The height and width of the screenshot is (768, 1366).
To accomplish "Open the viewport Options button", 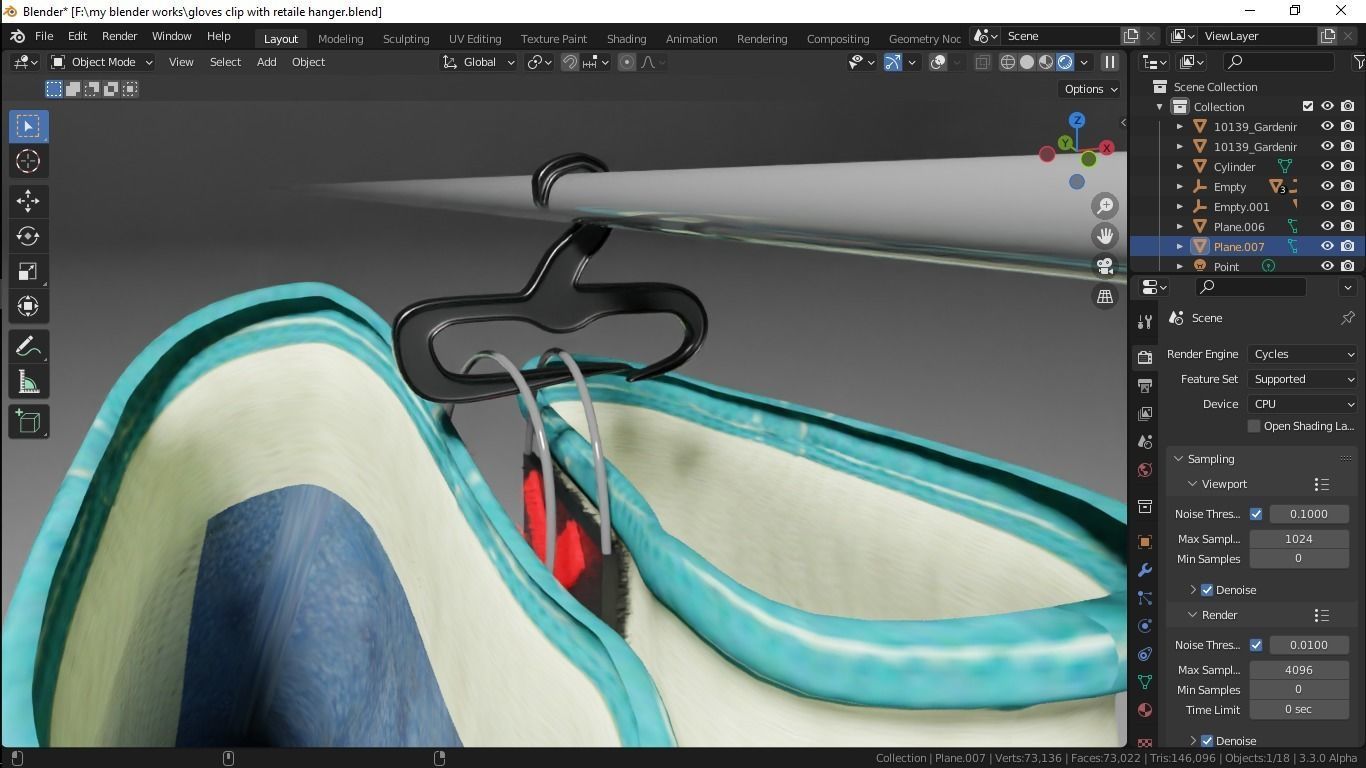I will (x=1090, y=89).
